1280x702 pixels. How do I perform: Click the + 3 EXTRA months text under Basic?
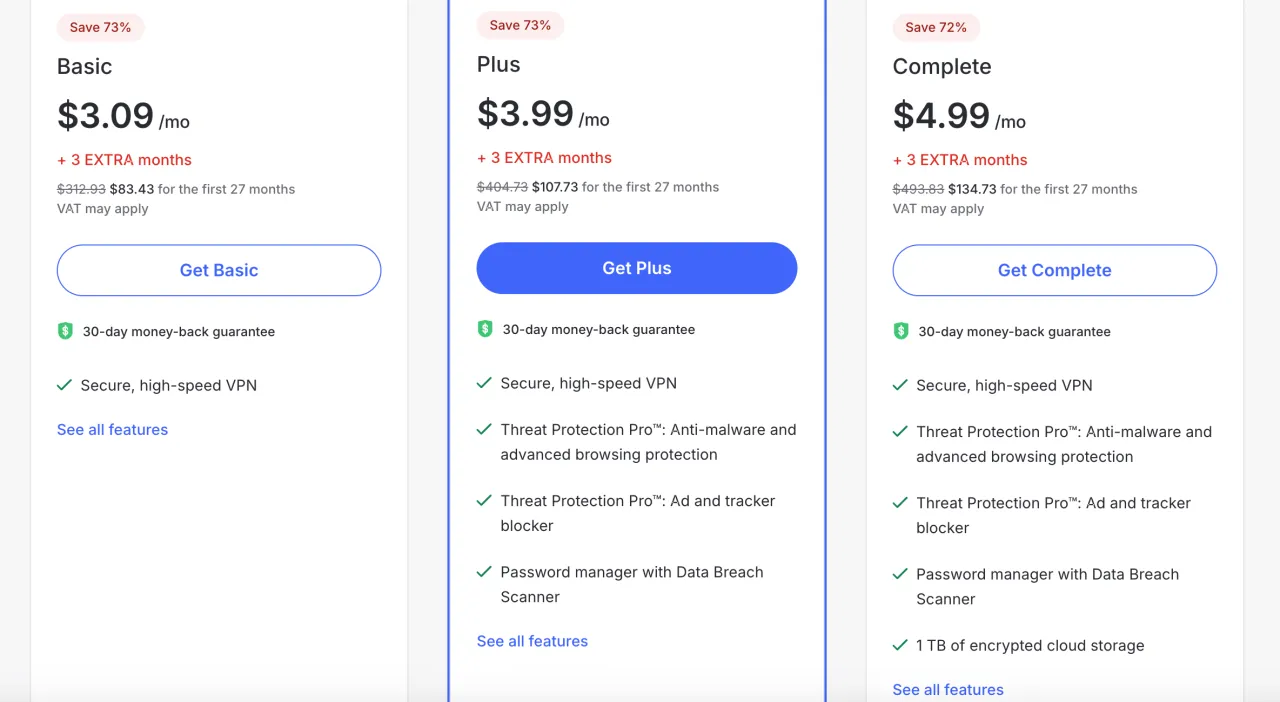tap(124, 160)
